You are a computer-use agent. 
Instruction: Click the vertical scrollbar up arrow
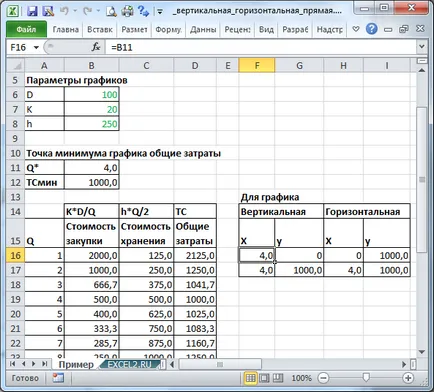tap(422, 70)
